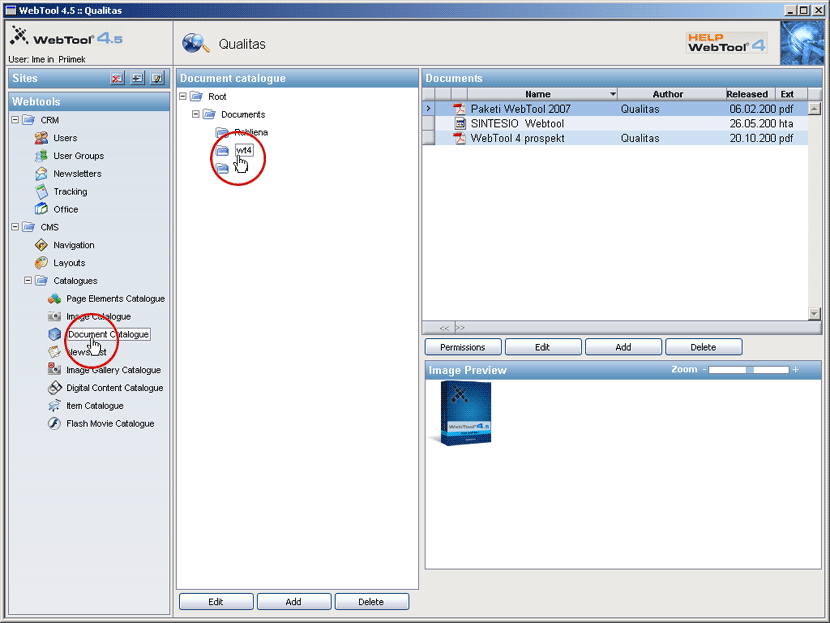Click the red delete icon in Sites header
The image size is (830, 623).
point(117,78)
